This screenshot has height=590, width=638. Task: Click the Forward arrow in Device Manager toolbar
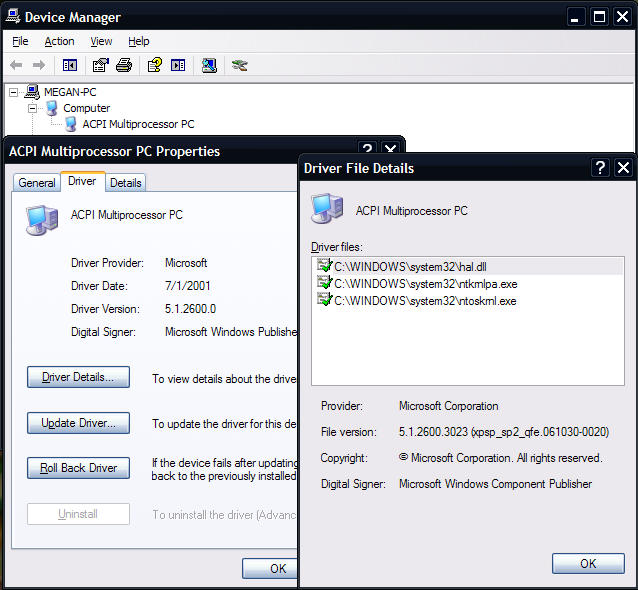click(x=39, y=65)
